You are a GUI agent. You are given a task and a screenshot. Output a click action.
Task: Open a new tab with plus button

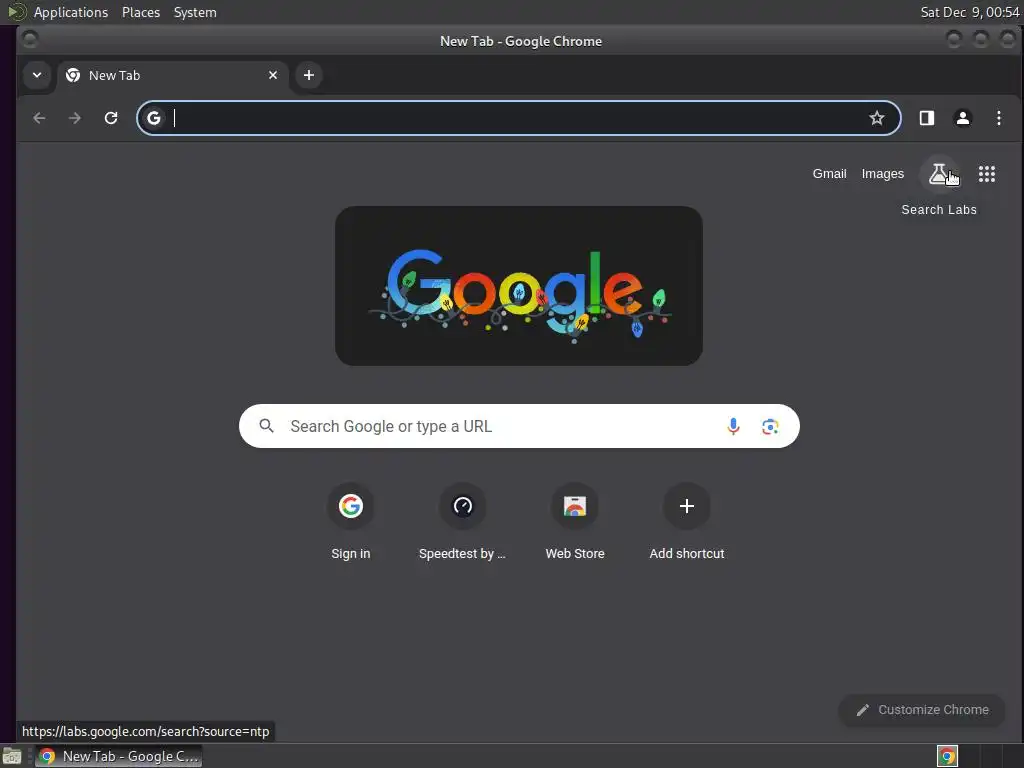pos(309,75)
